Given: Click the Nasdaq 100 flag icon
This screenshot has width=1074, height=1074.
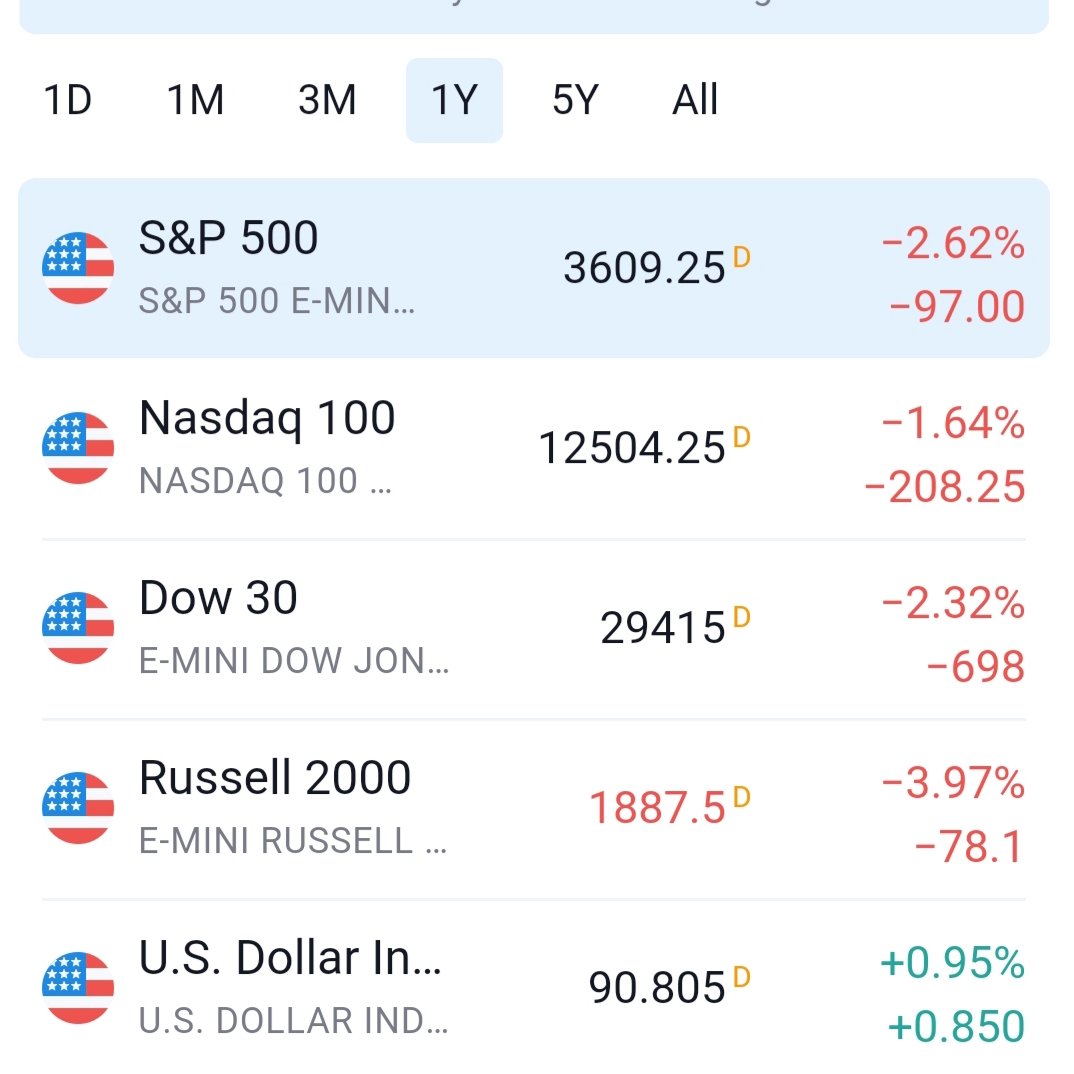Looking at the screenshot, I should pos(78,448).
